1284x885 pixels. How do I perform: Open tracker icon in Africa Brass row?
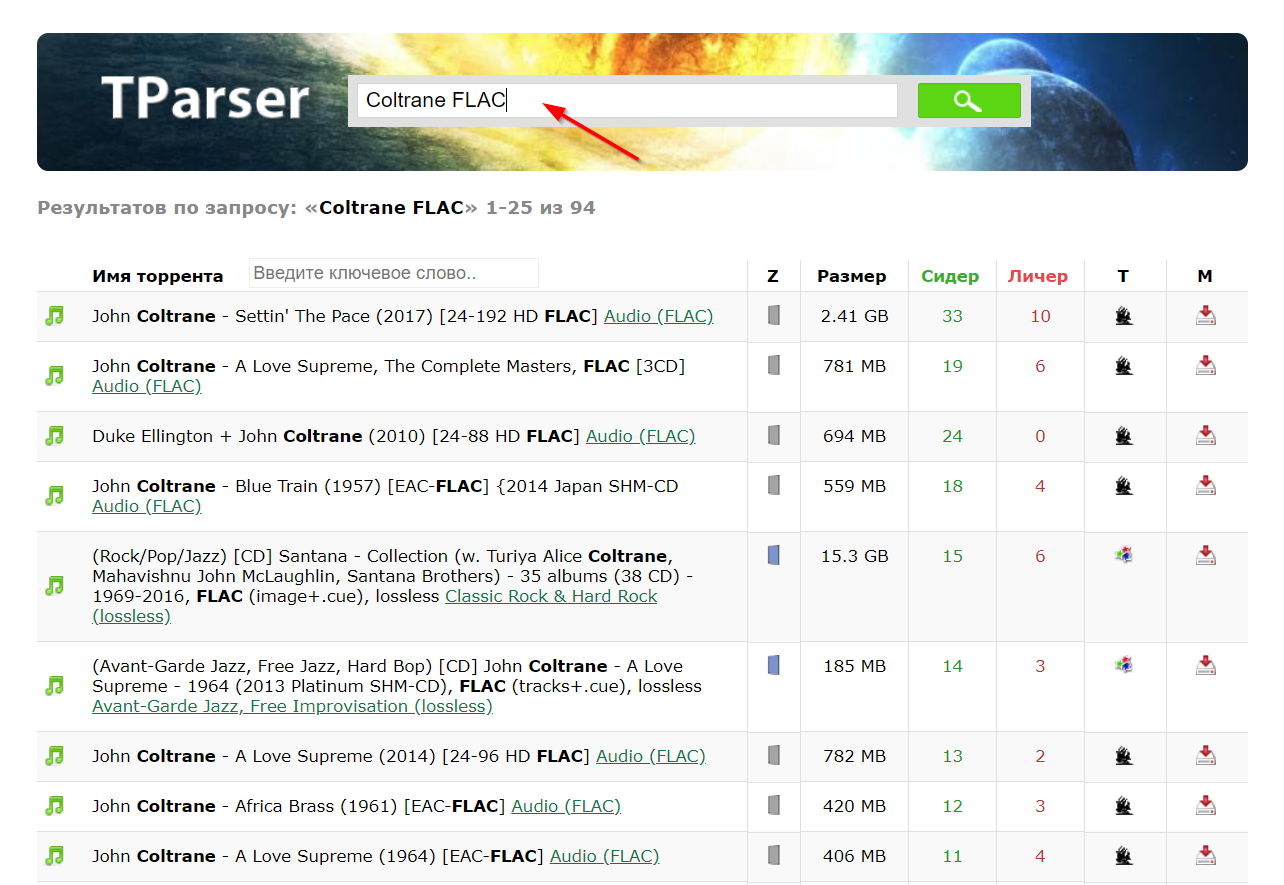point(1124,806)
